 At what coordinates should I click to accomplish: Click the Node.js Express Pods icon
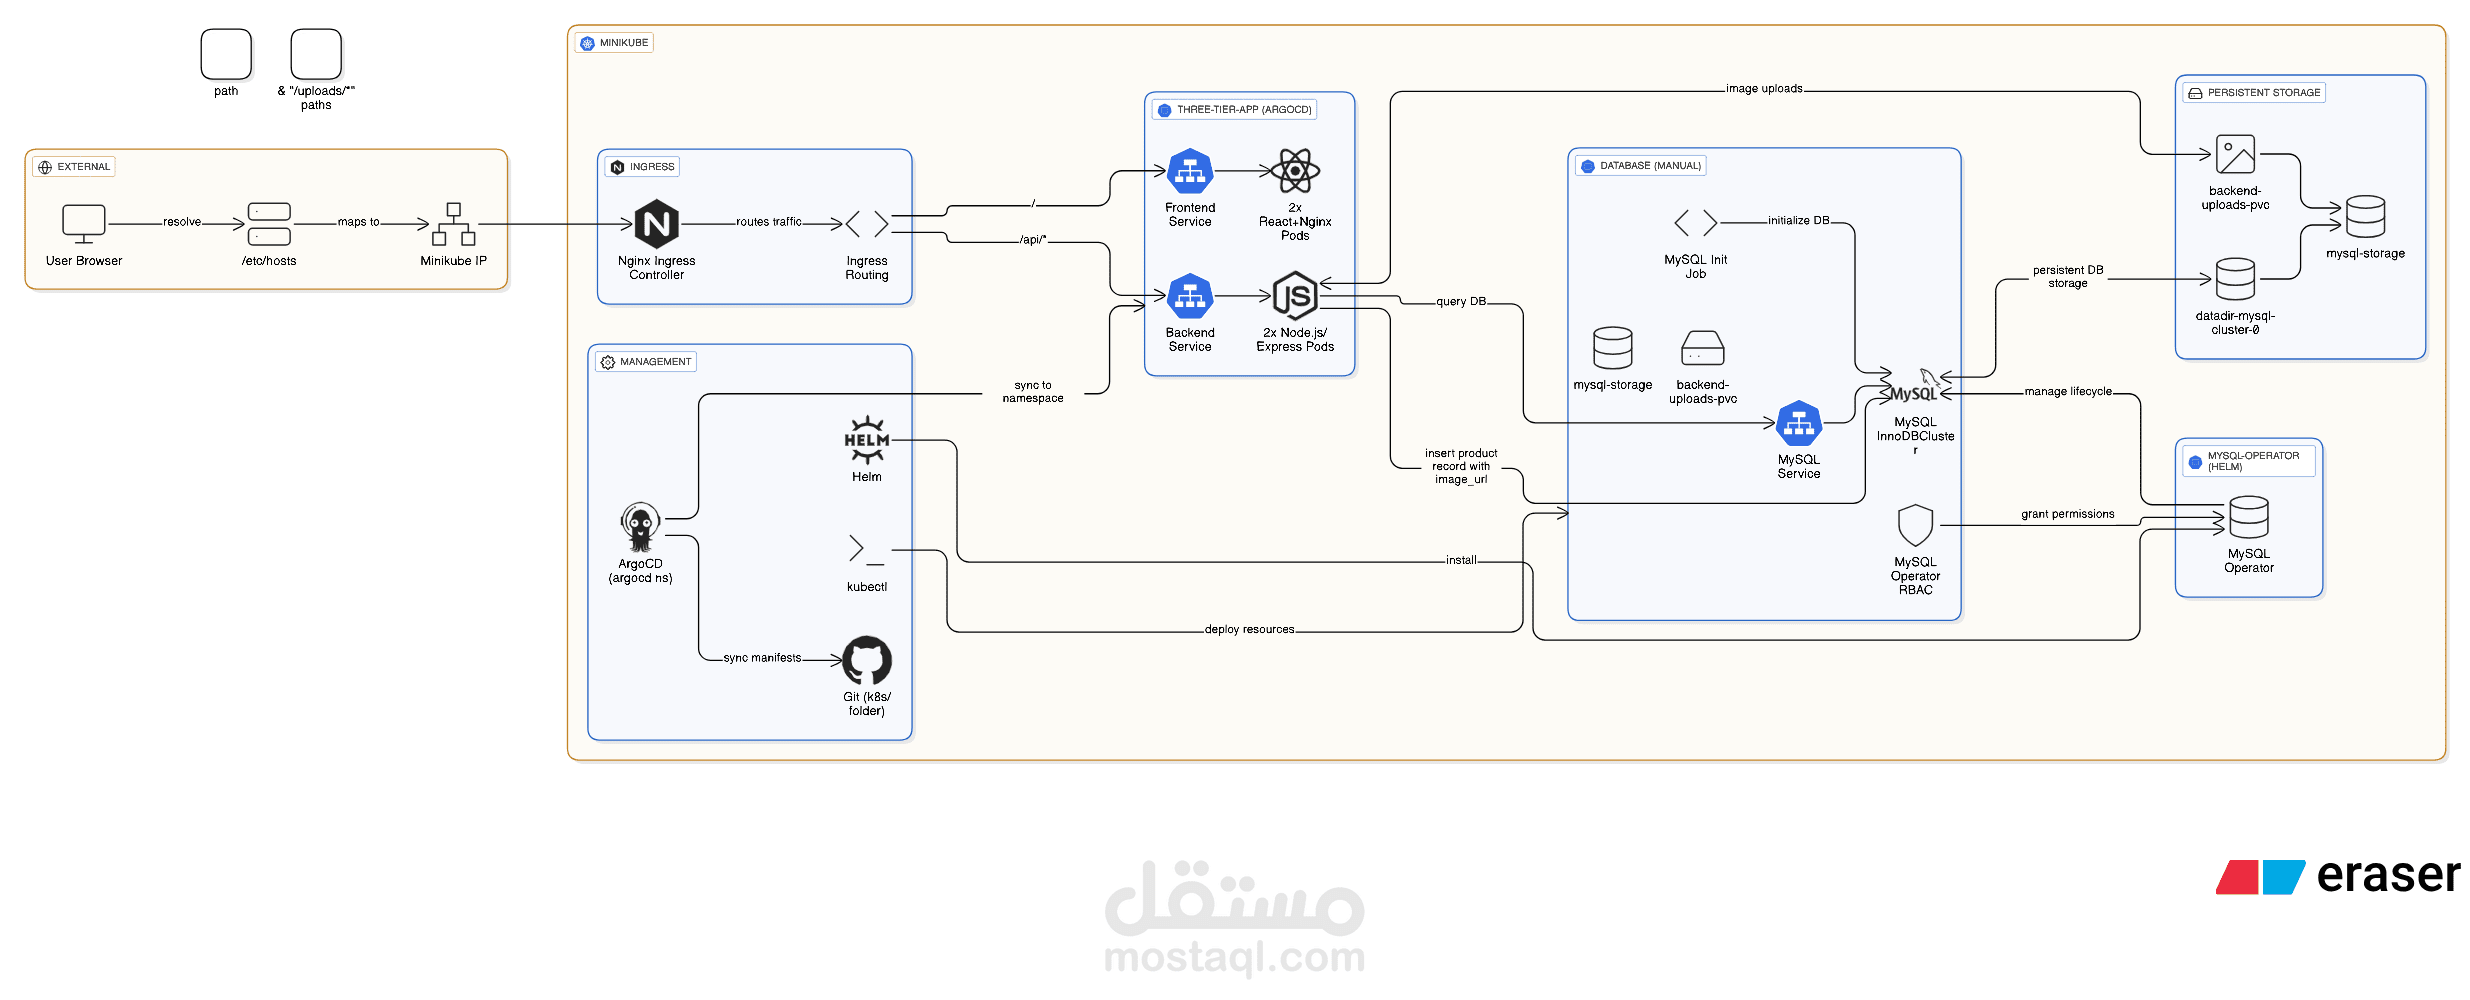pyautogui.click(x=1295, y=296)
